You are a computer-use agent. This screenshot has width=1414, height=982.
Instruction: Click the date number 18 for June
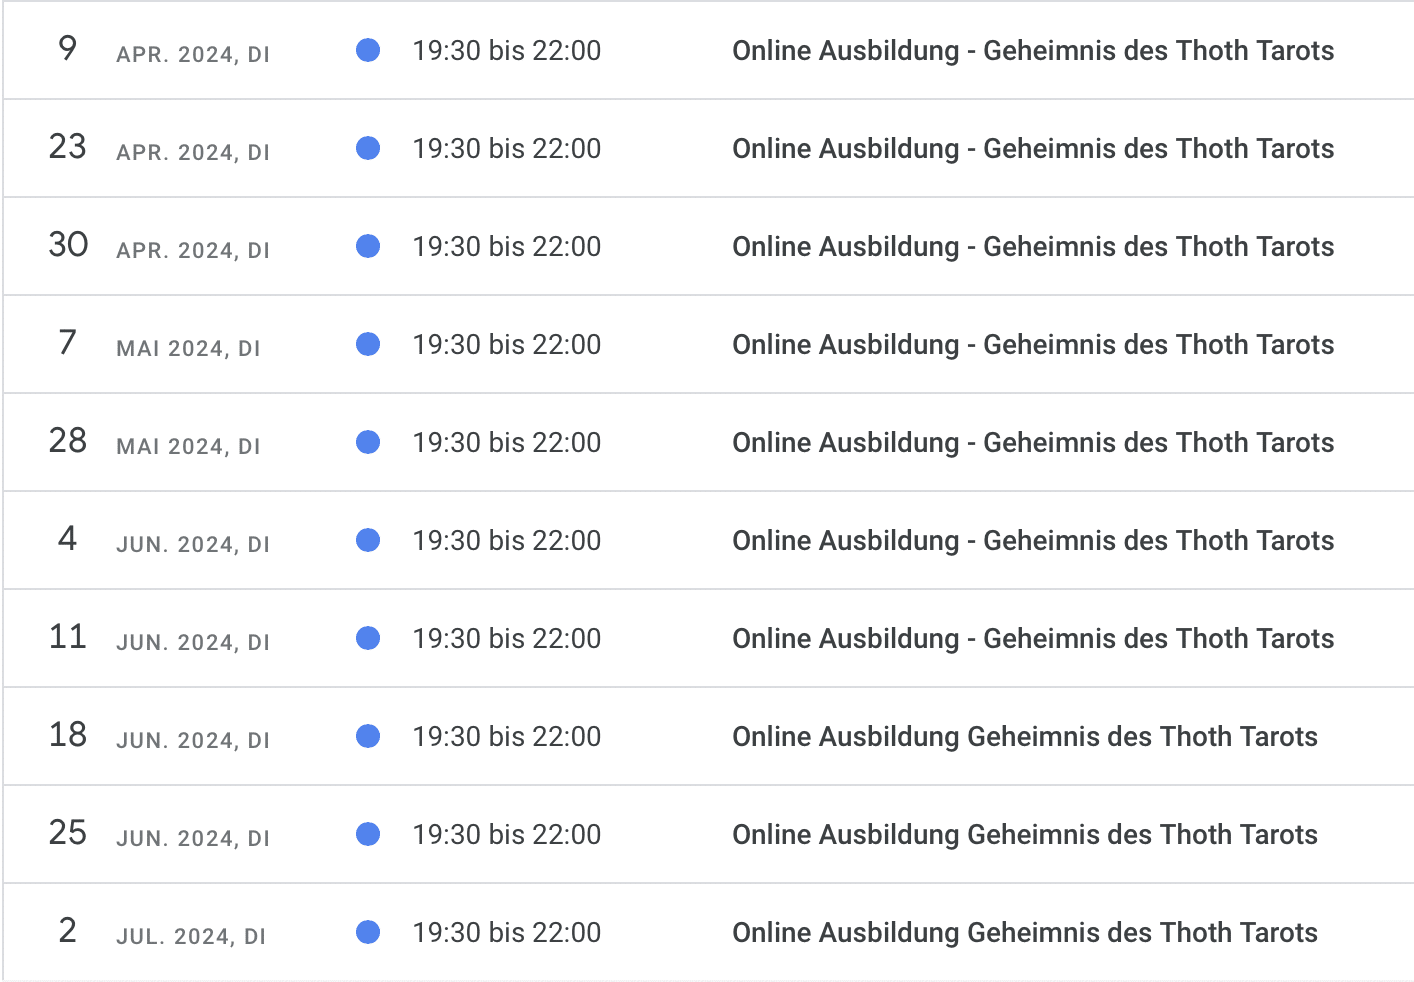[x=67, y=735]
